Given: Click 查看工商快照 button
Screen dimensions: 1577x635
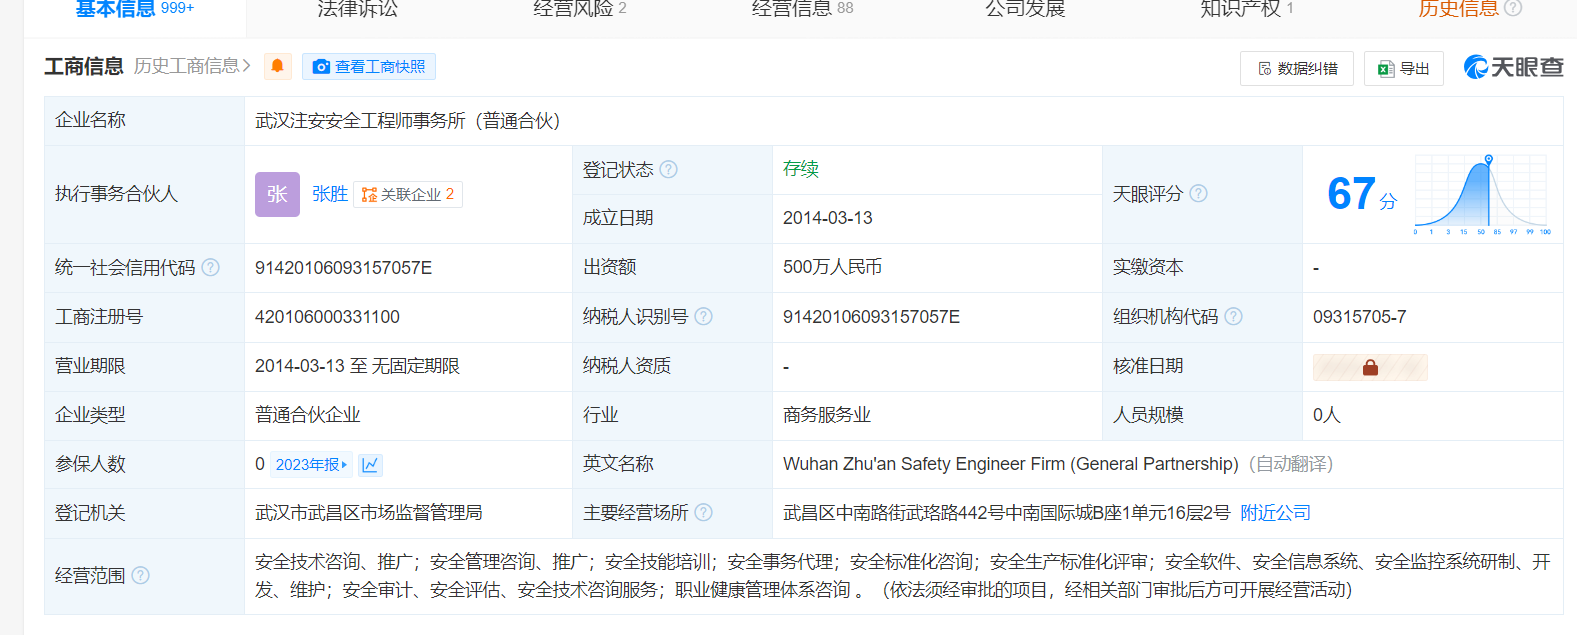Looking at the screenshot, I should click(x=369, y=67).
